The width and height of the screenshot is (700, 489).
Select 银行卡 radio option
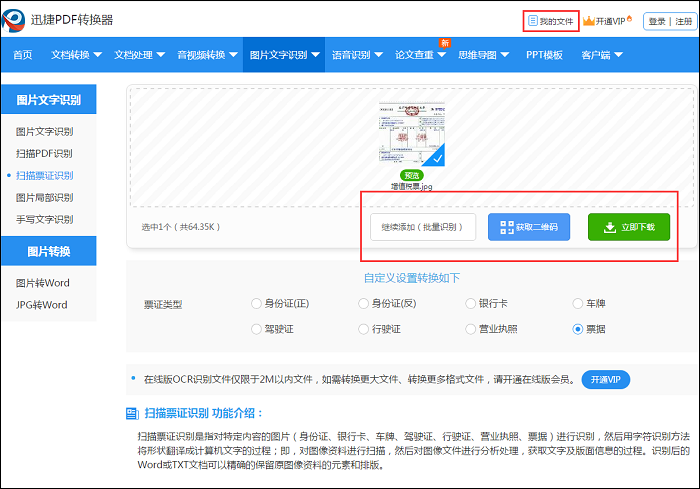click(470, 303)
